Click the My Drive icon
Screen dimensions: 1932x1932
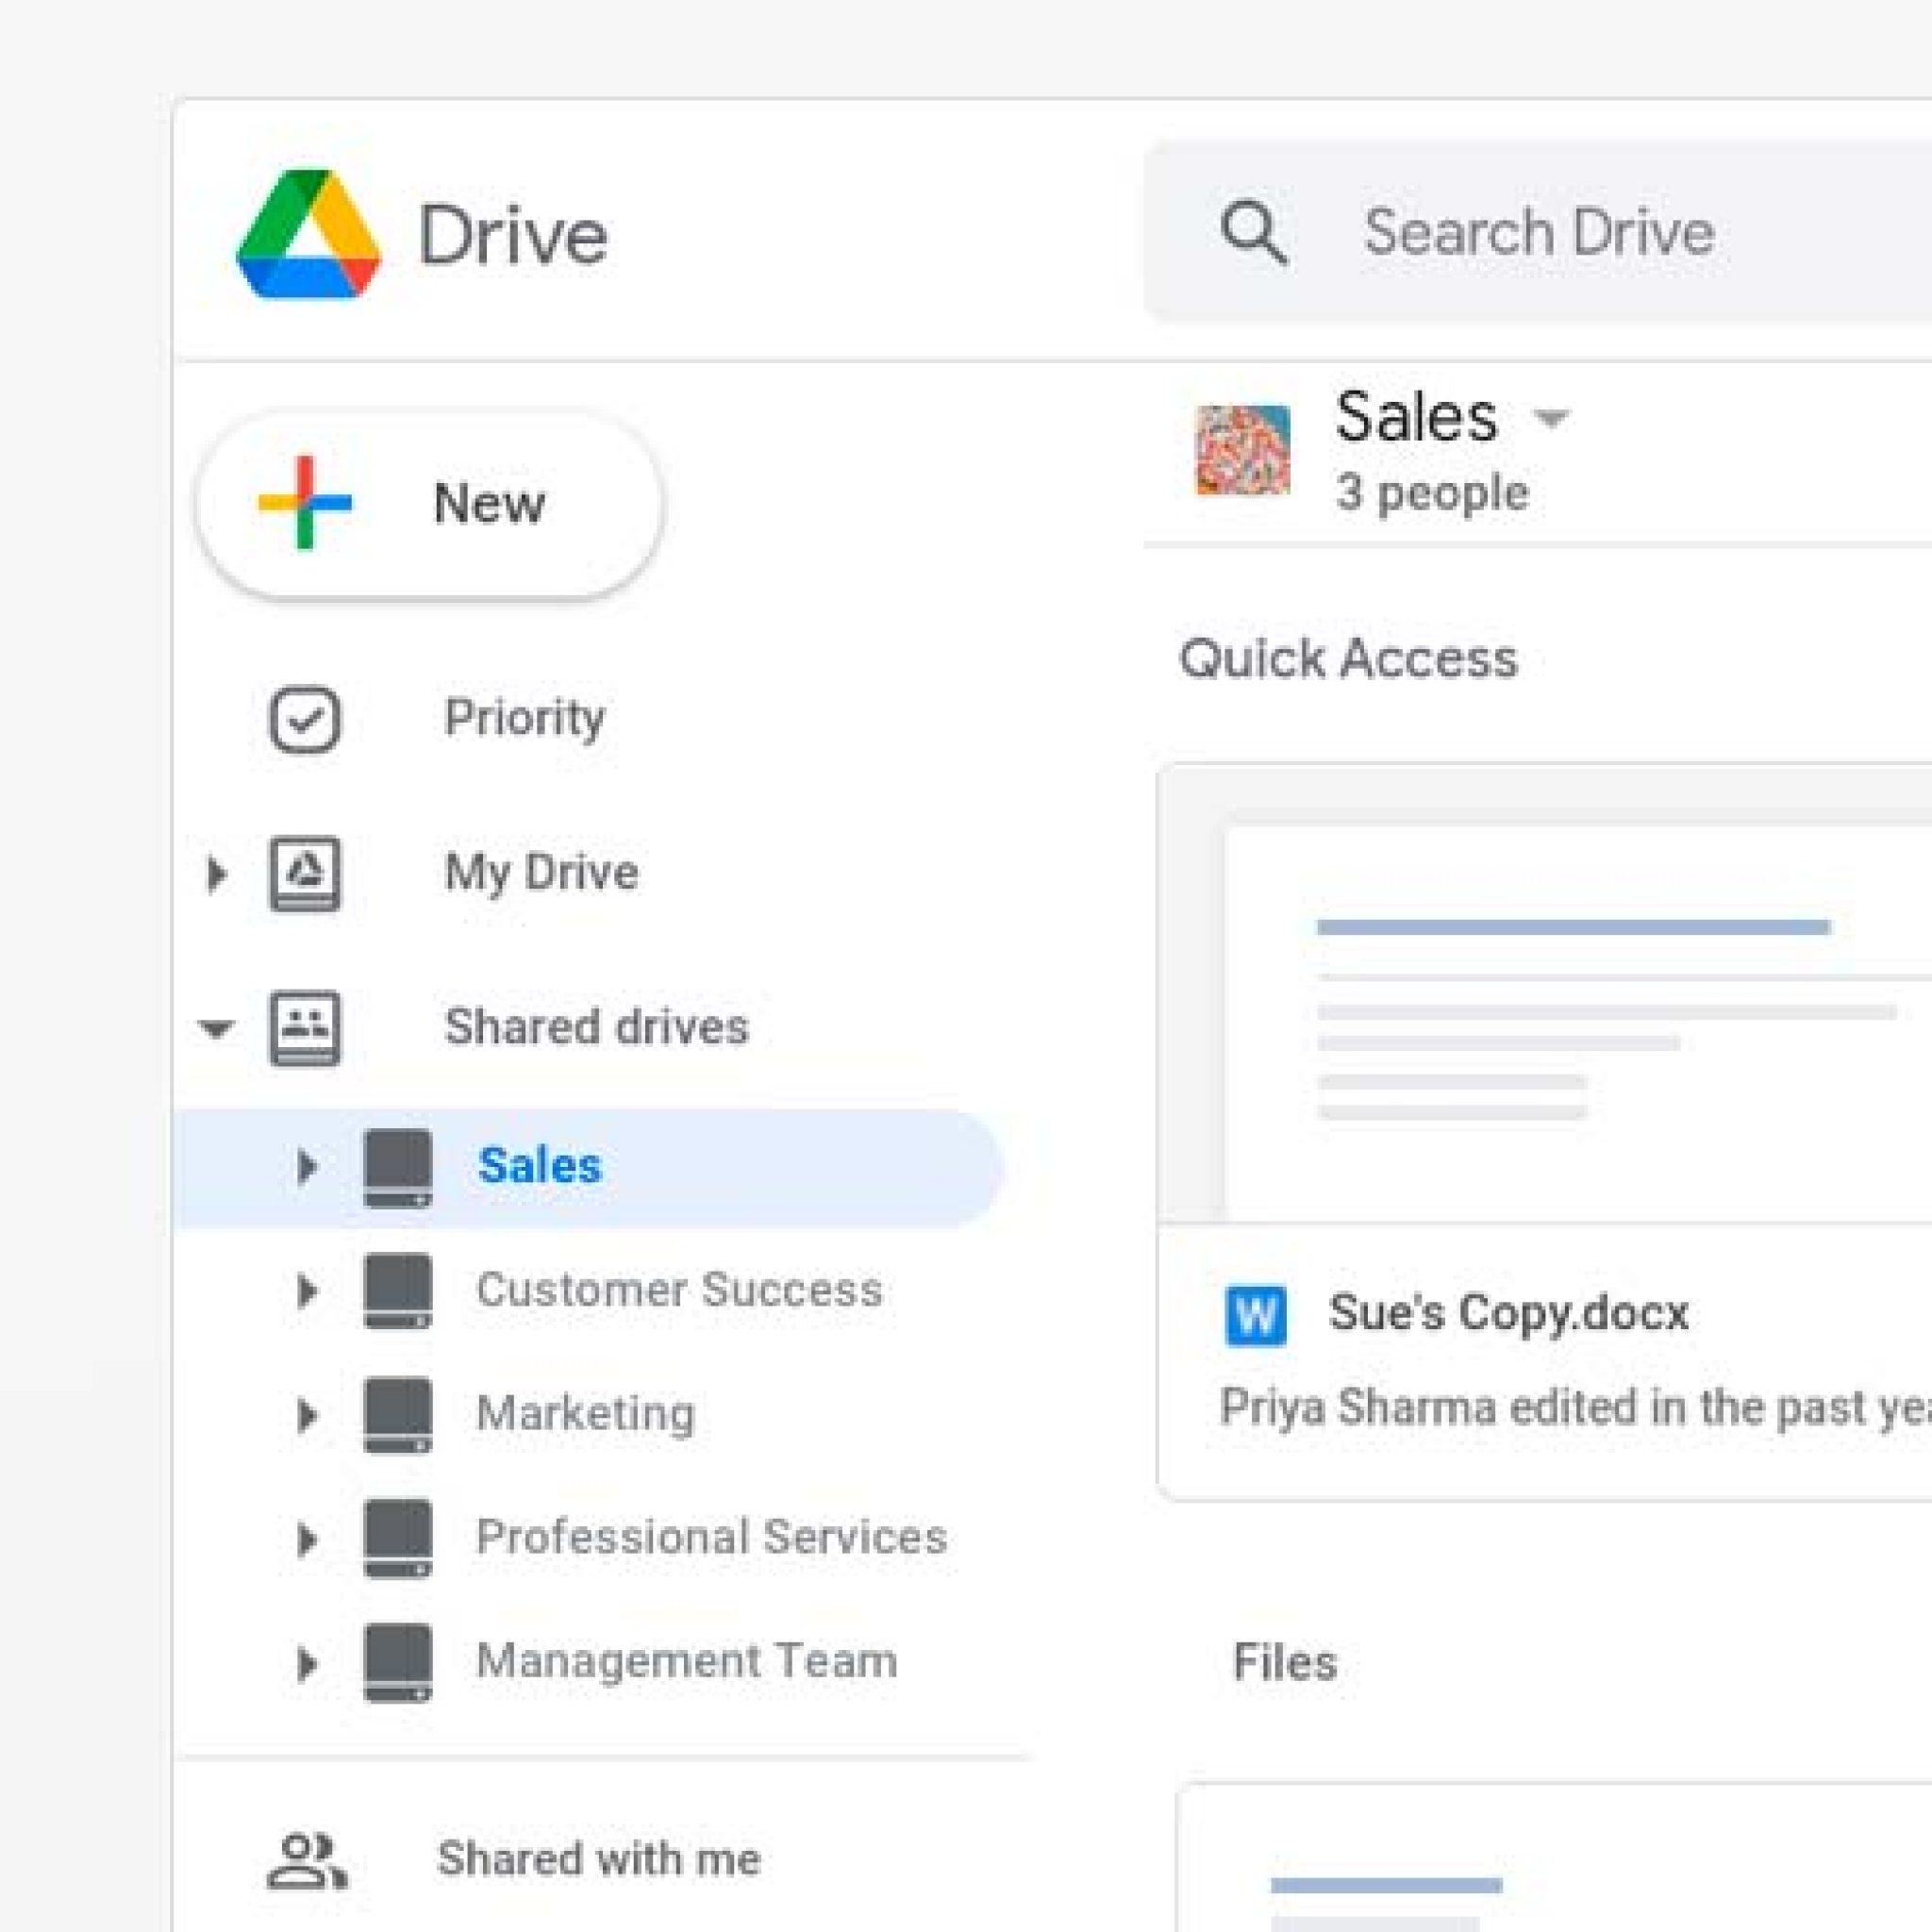[305, 872]
